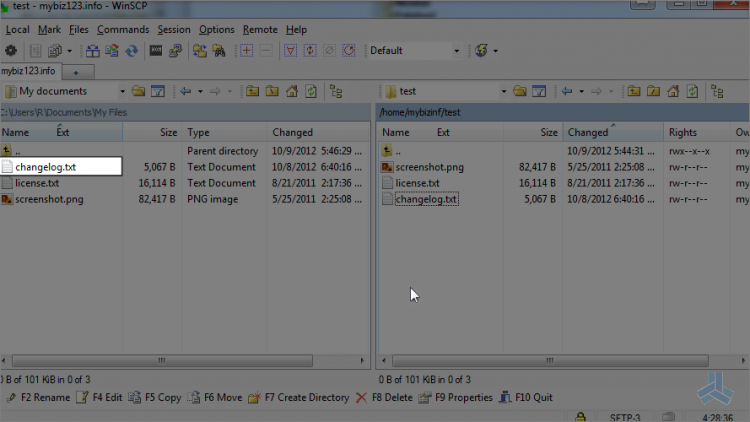Click the queue list toolbar icon
Viewport: 750px width, 422px height.
[x=35, y=50]
